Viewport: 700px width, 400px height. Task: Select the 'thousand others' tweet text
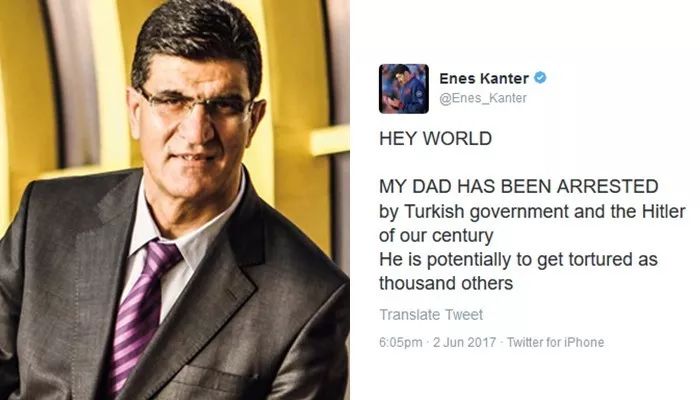[446, 283]
